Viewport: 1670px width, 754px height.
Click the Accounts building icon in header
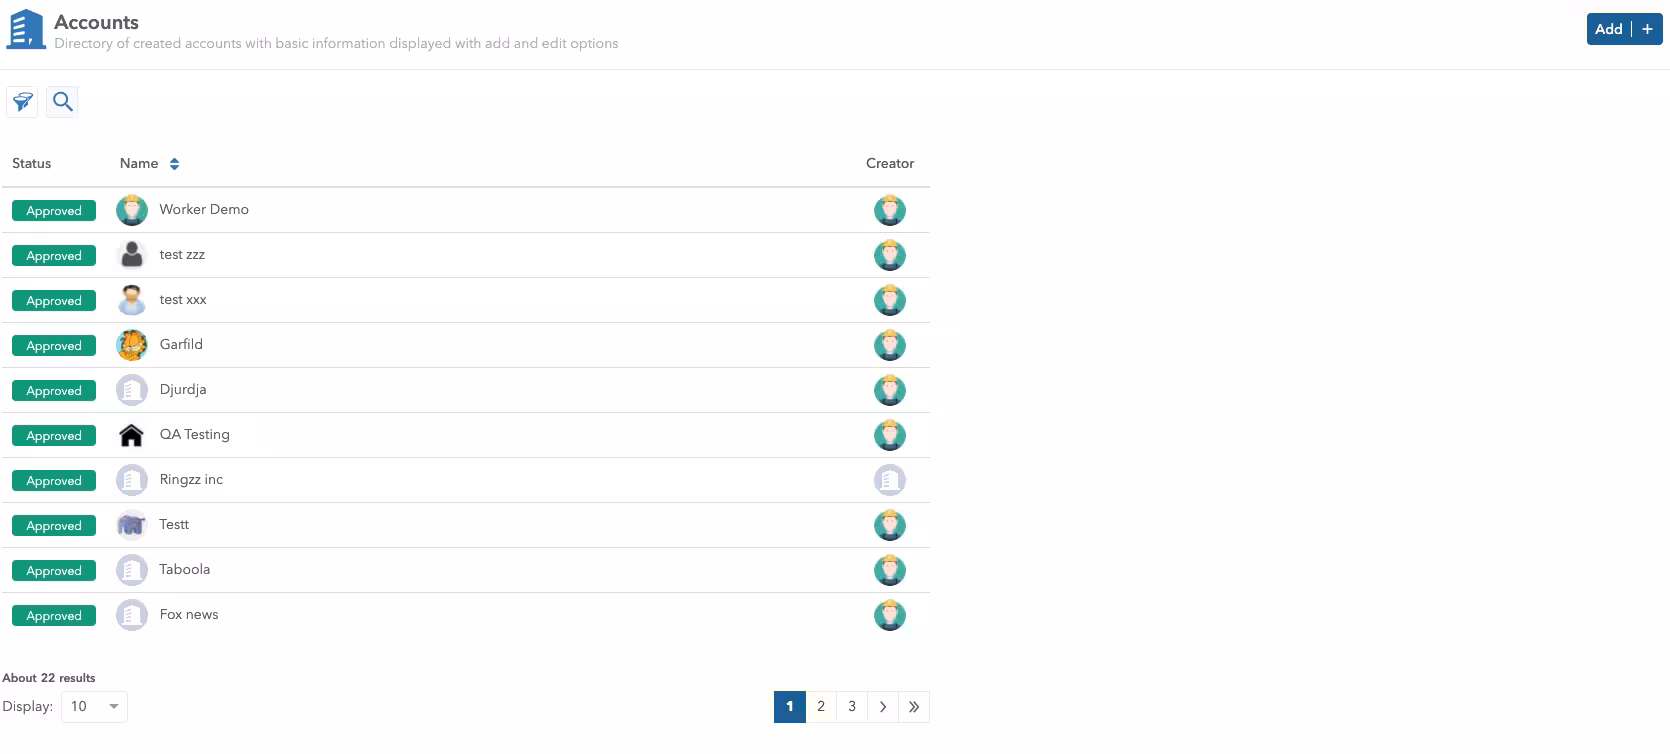point(26,29)
